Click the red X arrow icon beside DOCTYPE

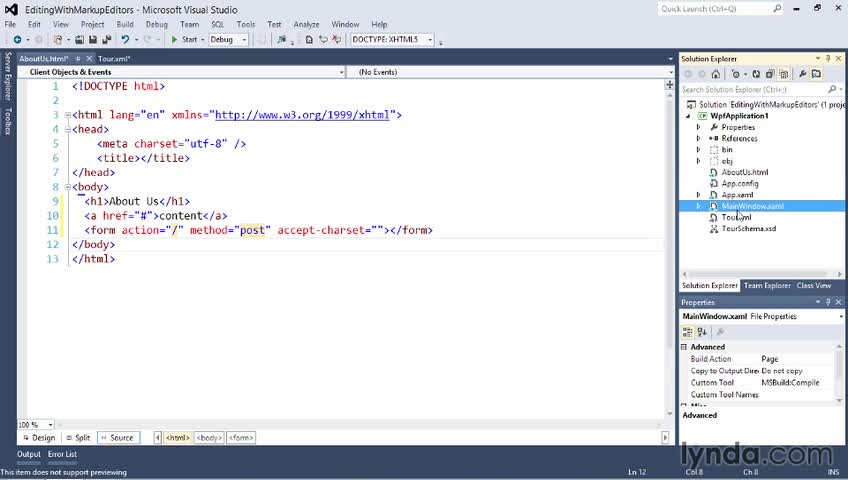point(336,39)
